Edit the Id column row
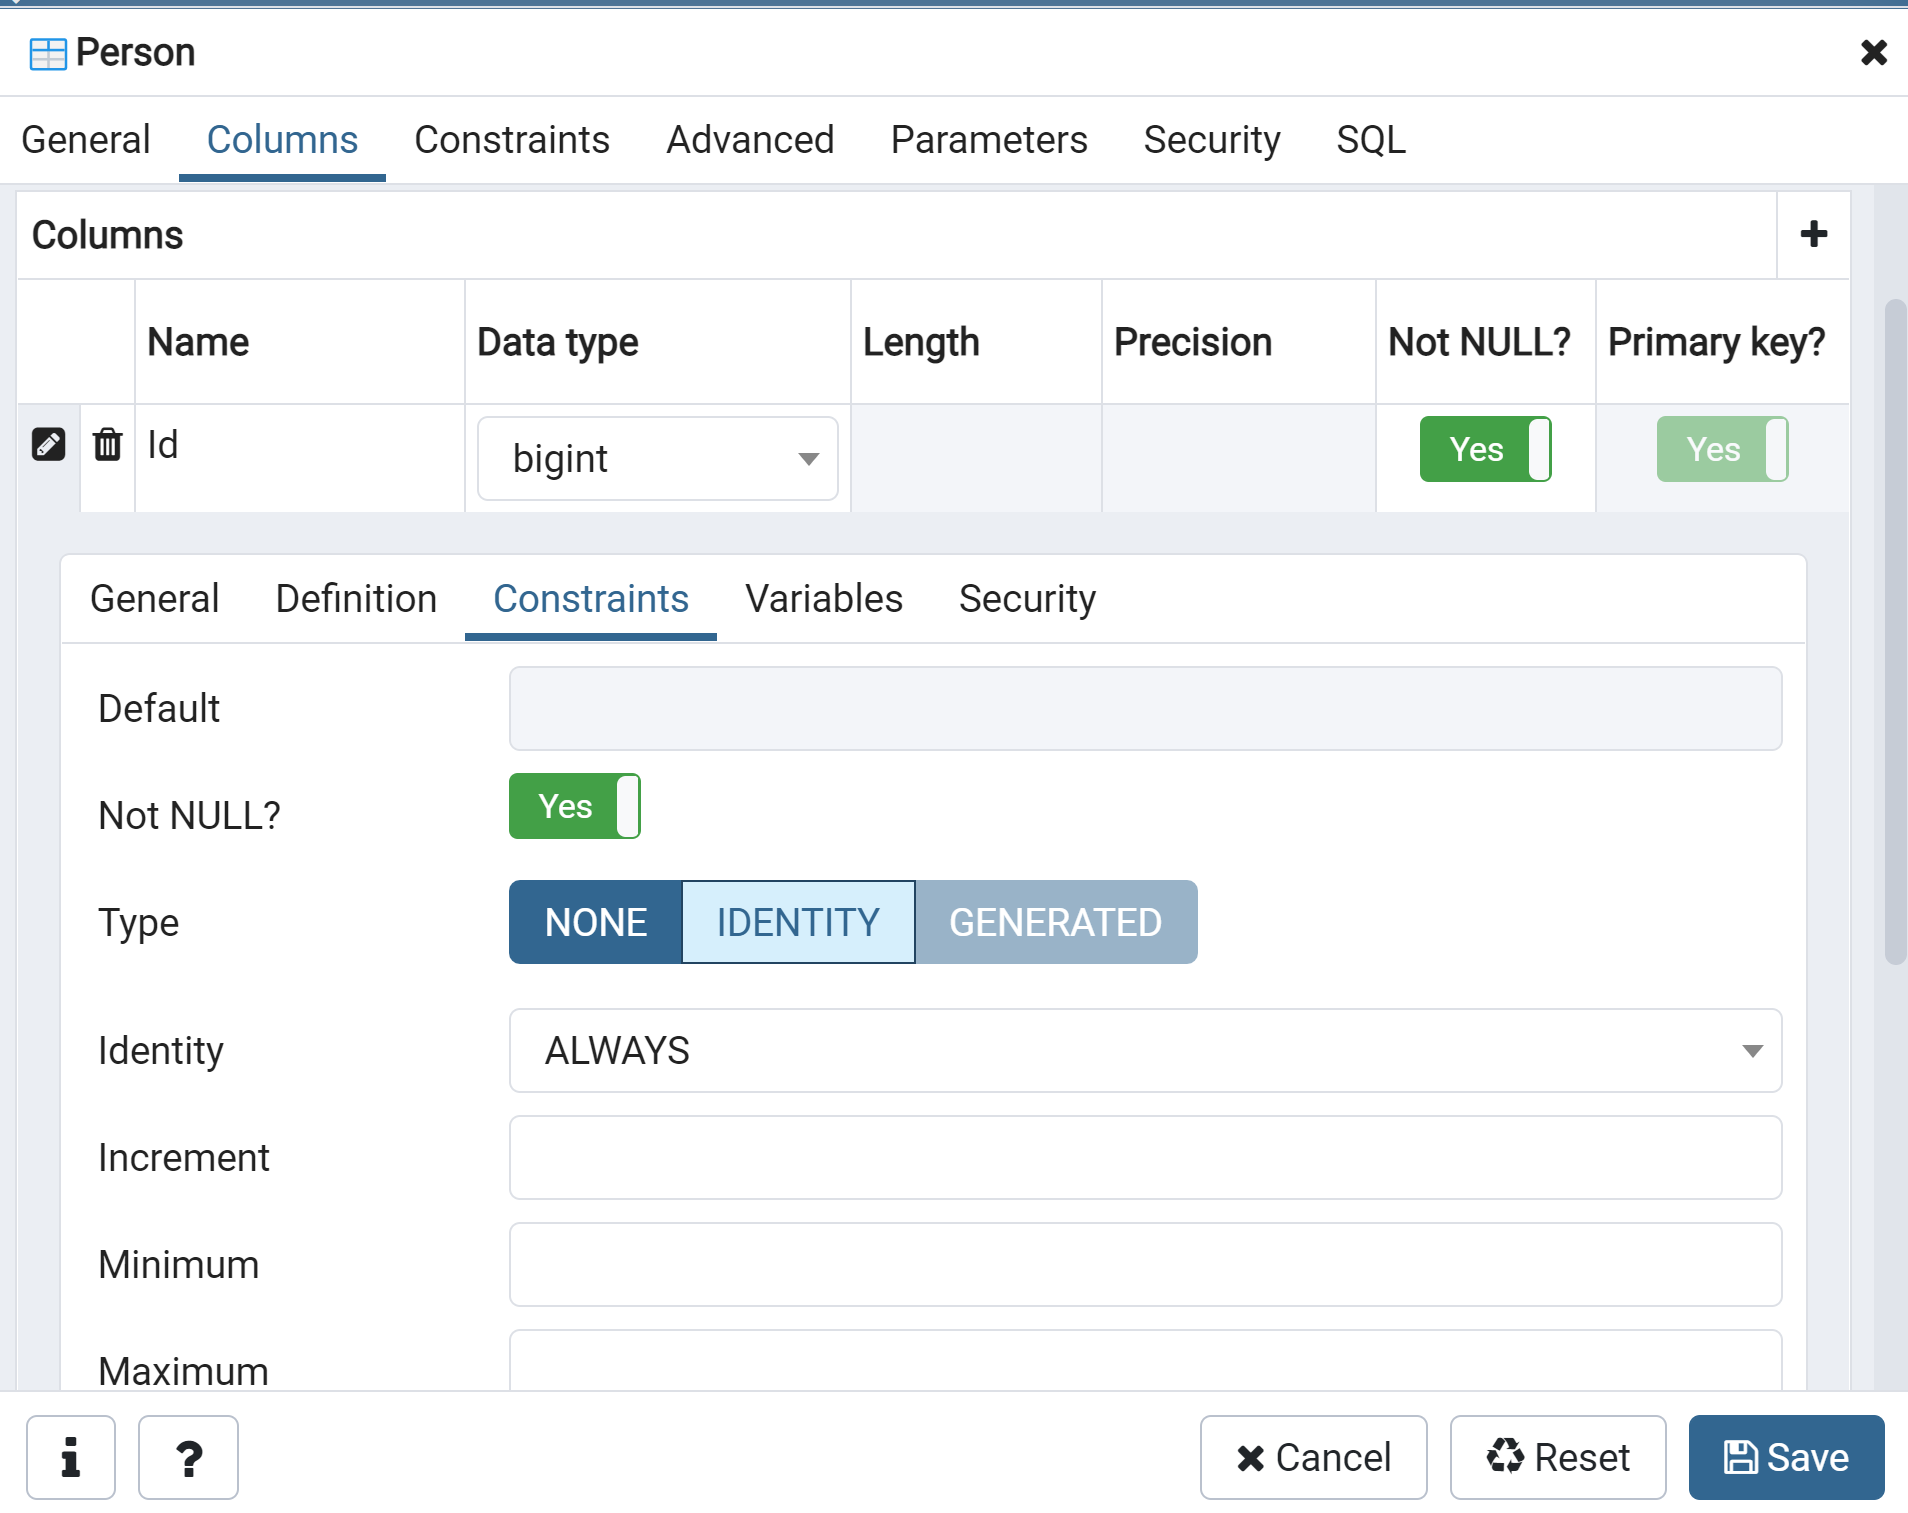Screen dimensions: 1908x1513 tap(47, 444)
